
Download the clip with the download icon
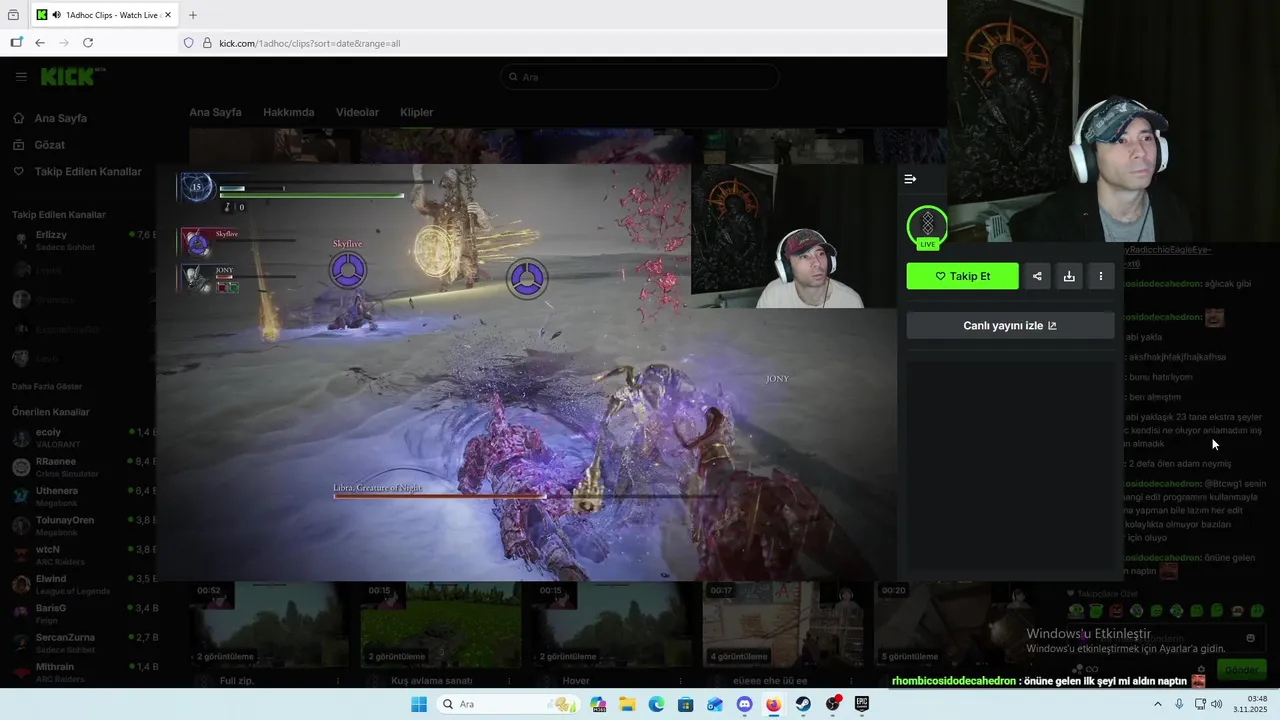[x=1069, y=276]
